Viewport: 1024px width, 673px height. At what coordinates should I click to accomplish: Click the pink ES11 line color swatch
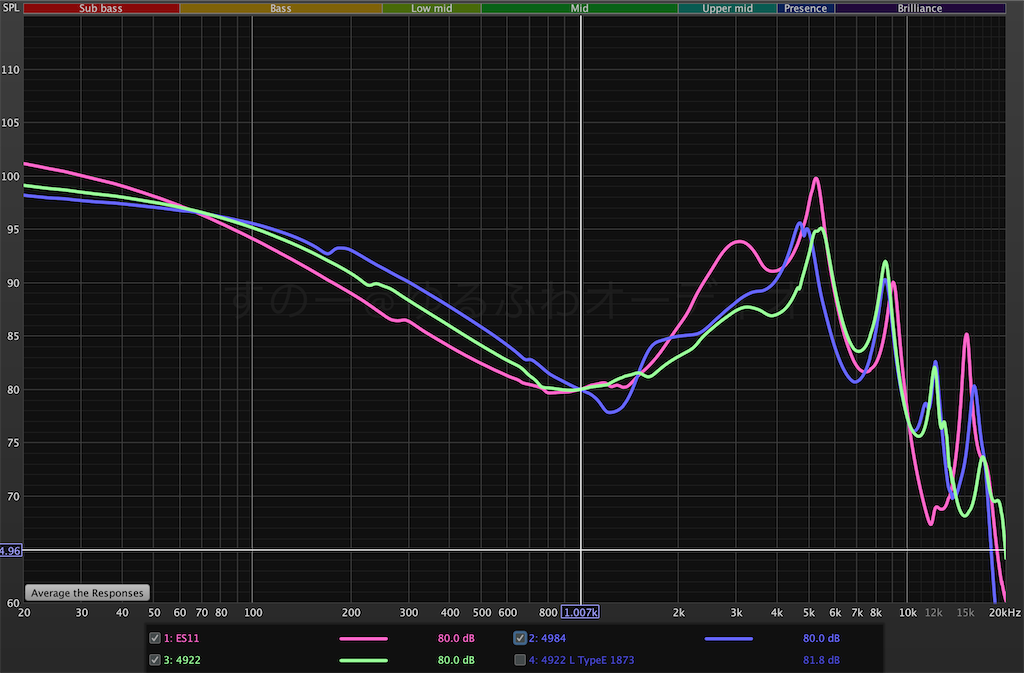(364, 638)
